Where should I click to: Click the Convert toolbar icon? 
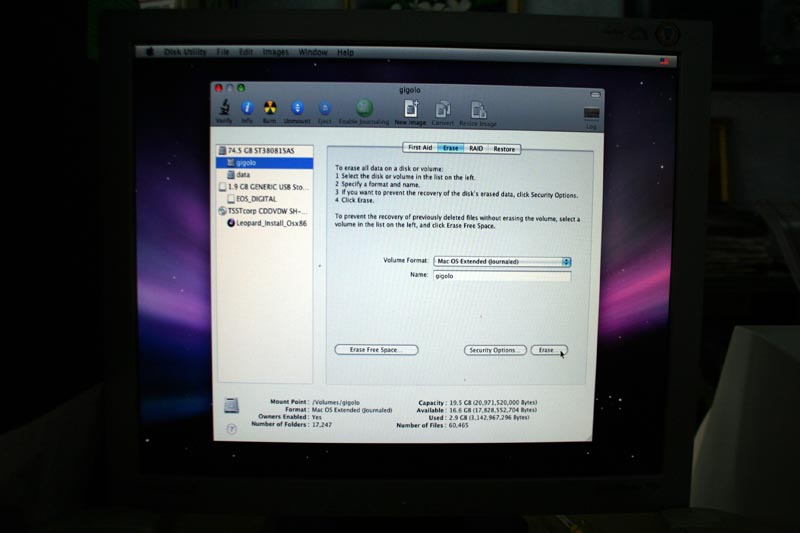click(x=442, y=109)
